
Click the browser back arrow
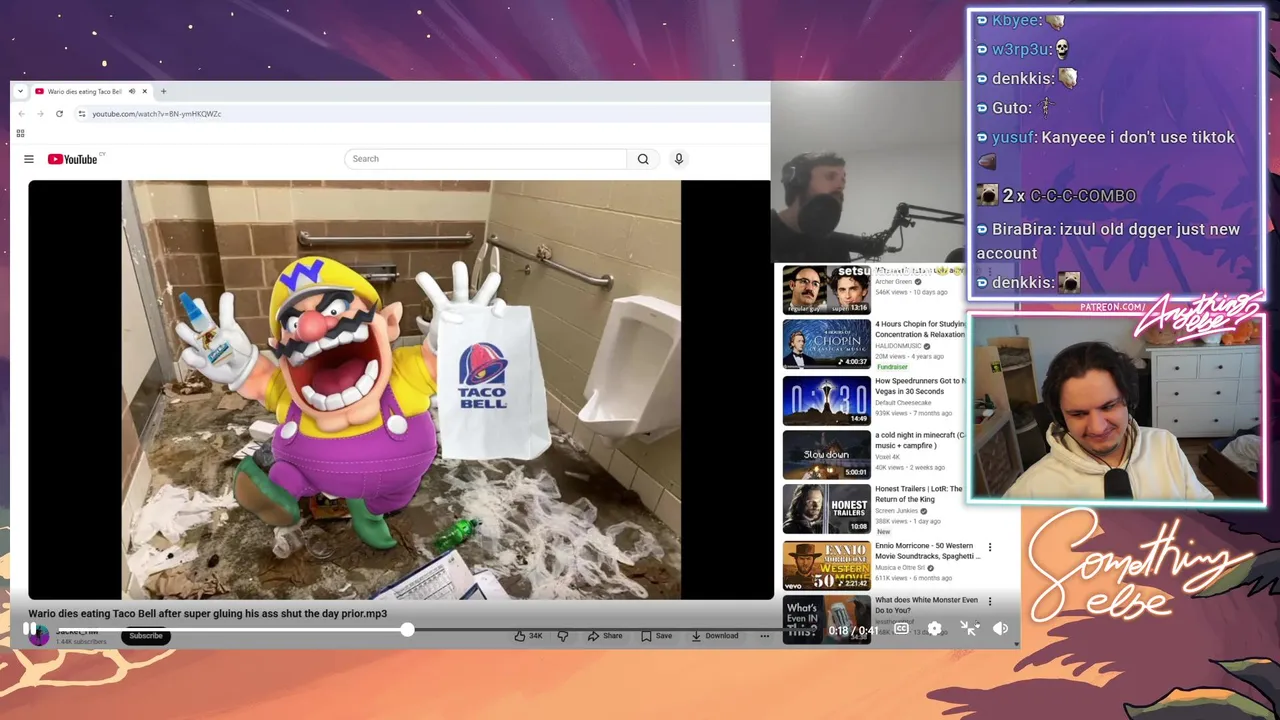point(22,114)
